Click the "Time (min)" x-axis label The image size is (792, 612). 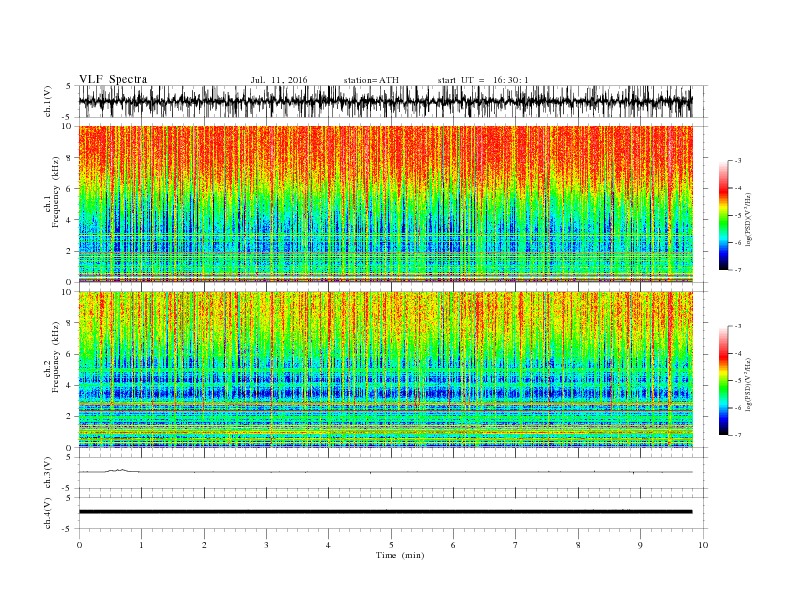(x=400, y=555)
